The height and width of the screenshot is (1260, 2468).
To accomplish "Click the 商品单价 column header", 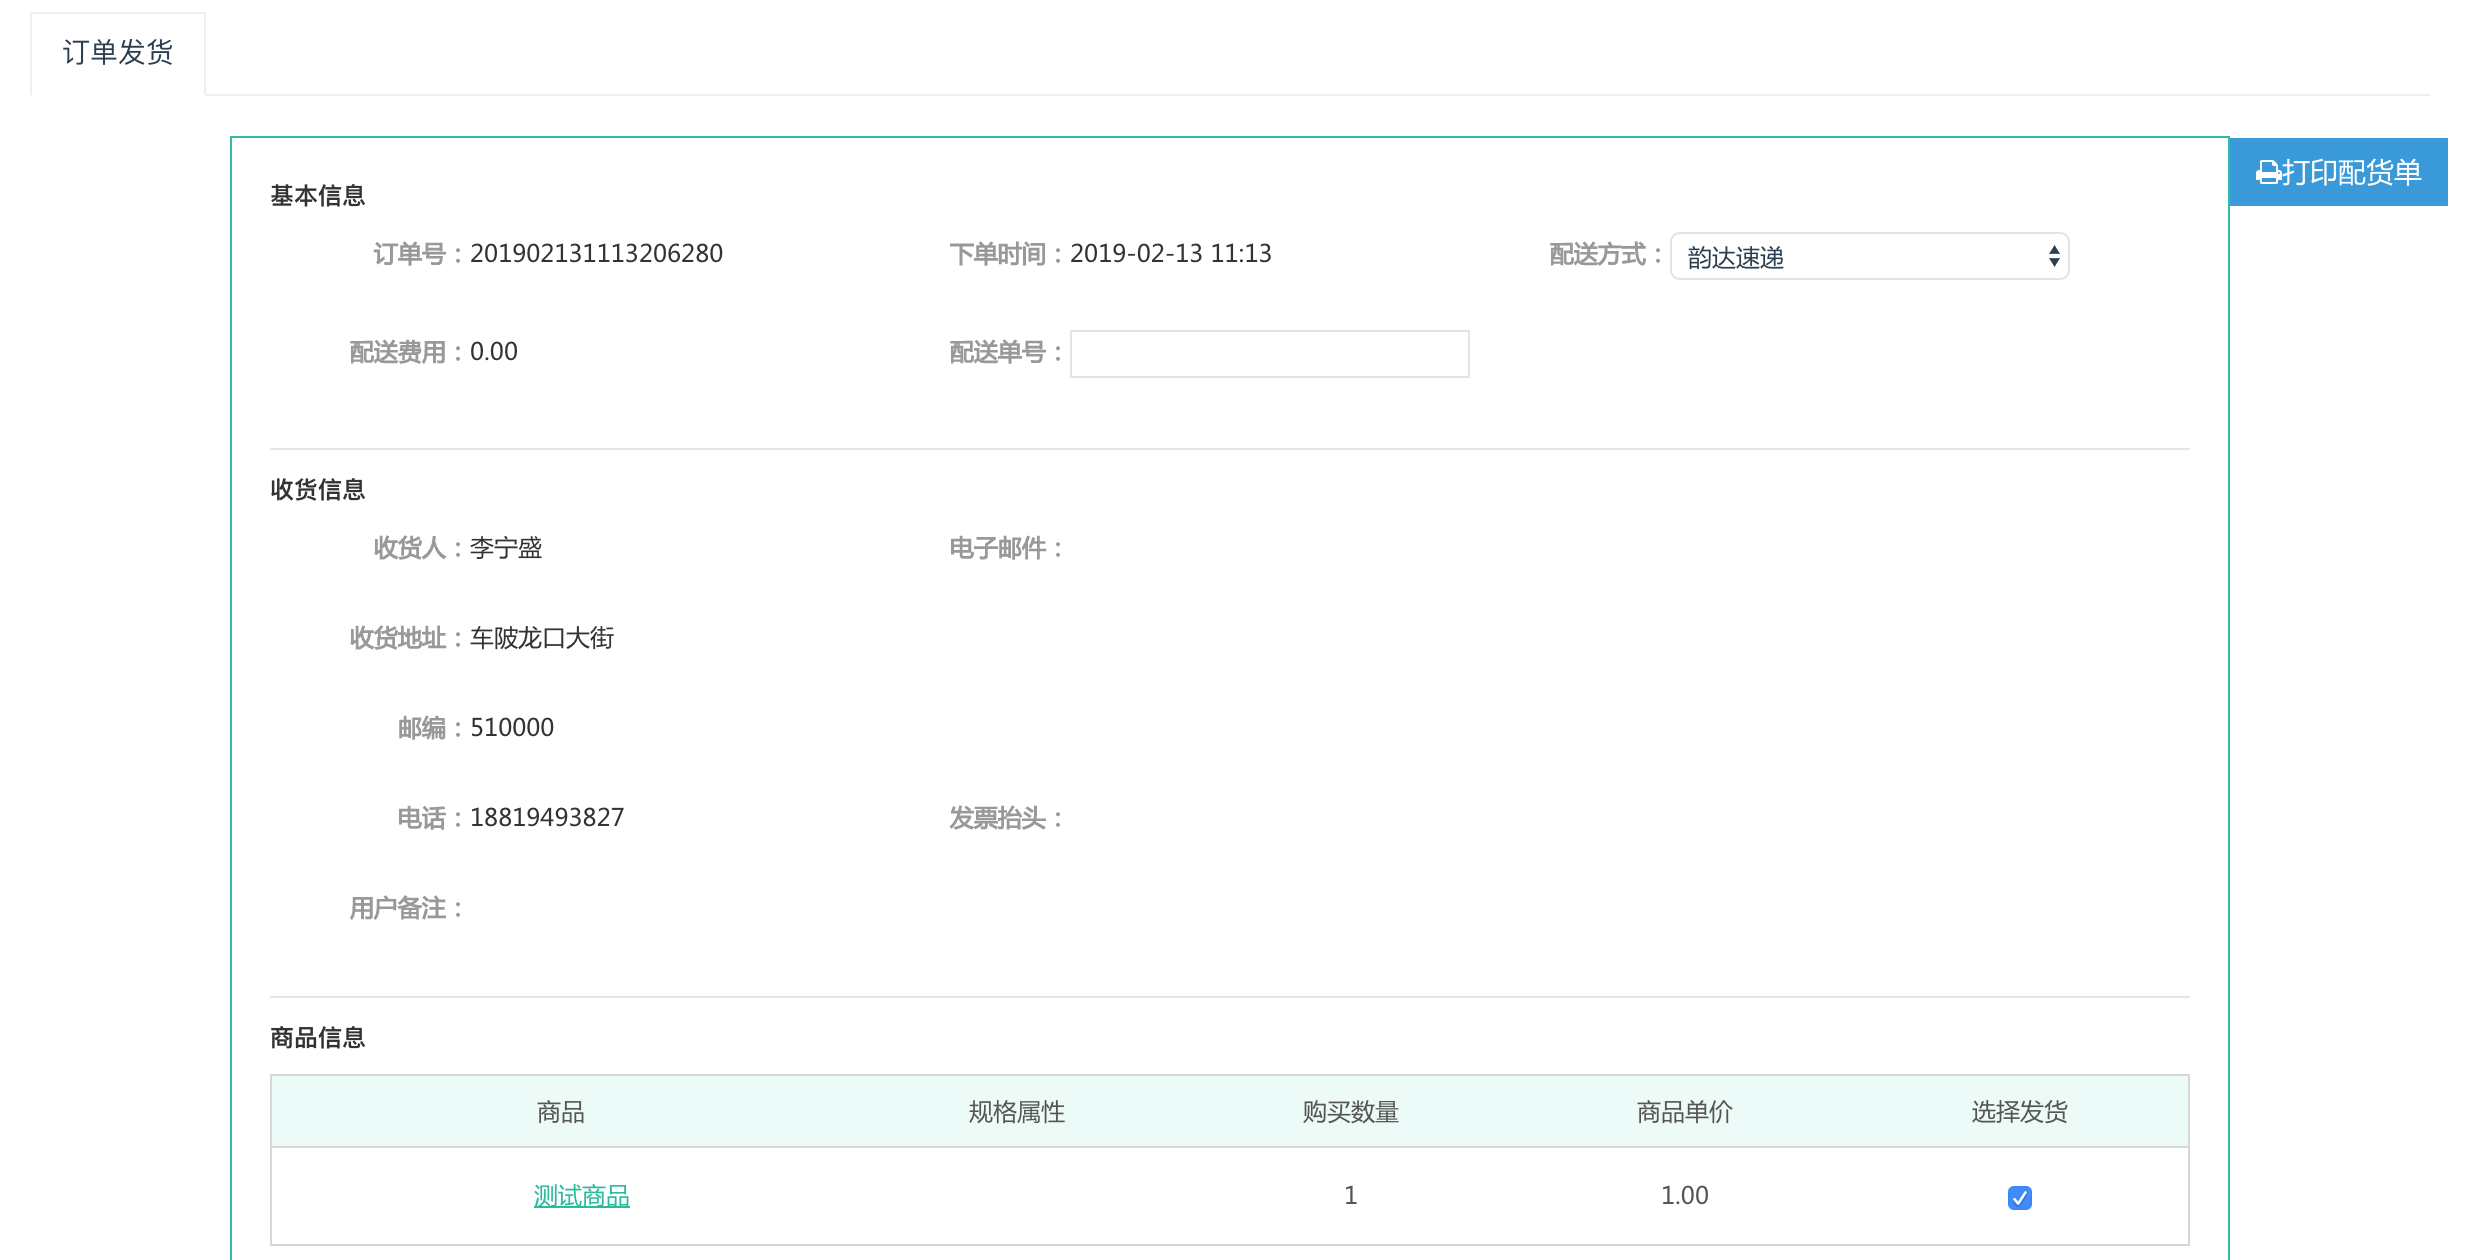I will (x=1684, y=1112).
